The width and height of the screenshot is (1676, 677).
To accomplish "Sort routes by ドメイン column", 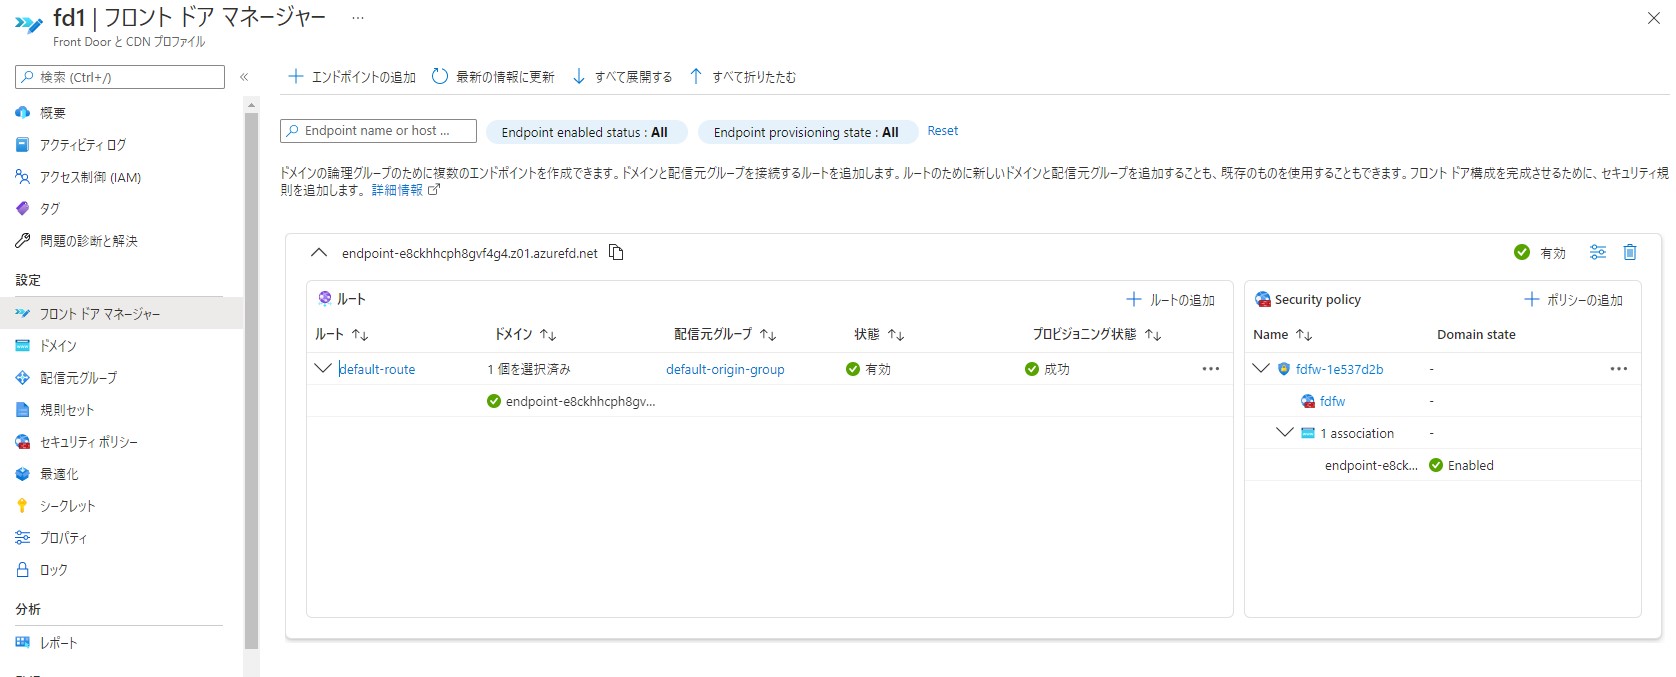I will [525, 334].
